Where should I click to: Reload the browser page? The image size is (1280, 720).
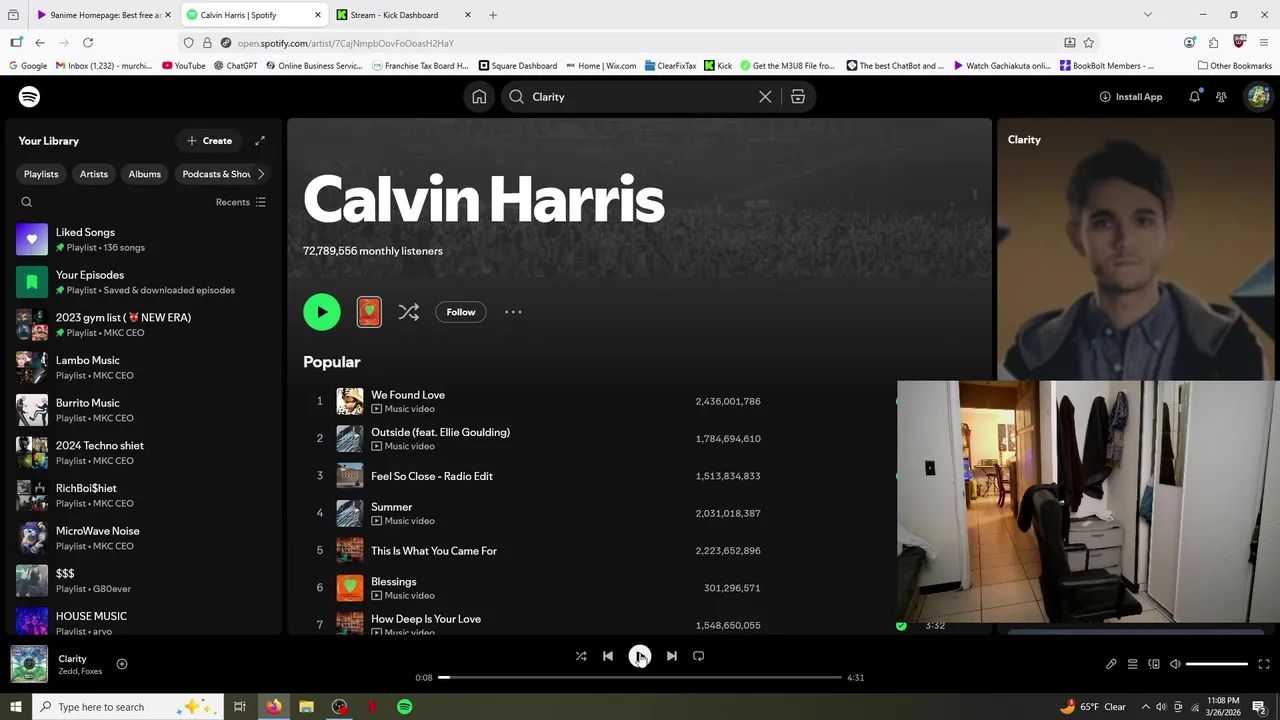(88, 43)
